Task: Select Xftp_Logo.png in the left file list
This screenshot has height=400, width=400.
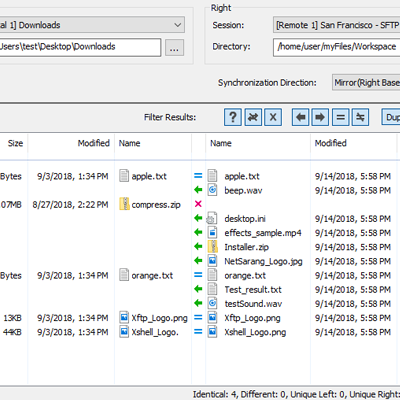Action: (159, 318)
